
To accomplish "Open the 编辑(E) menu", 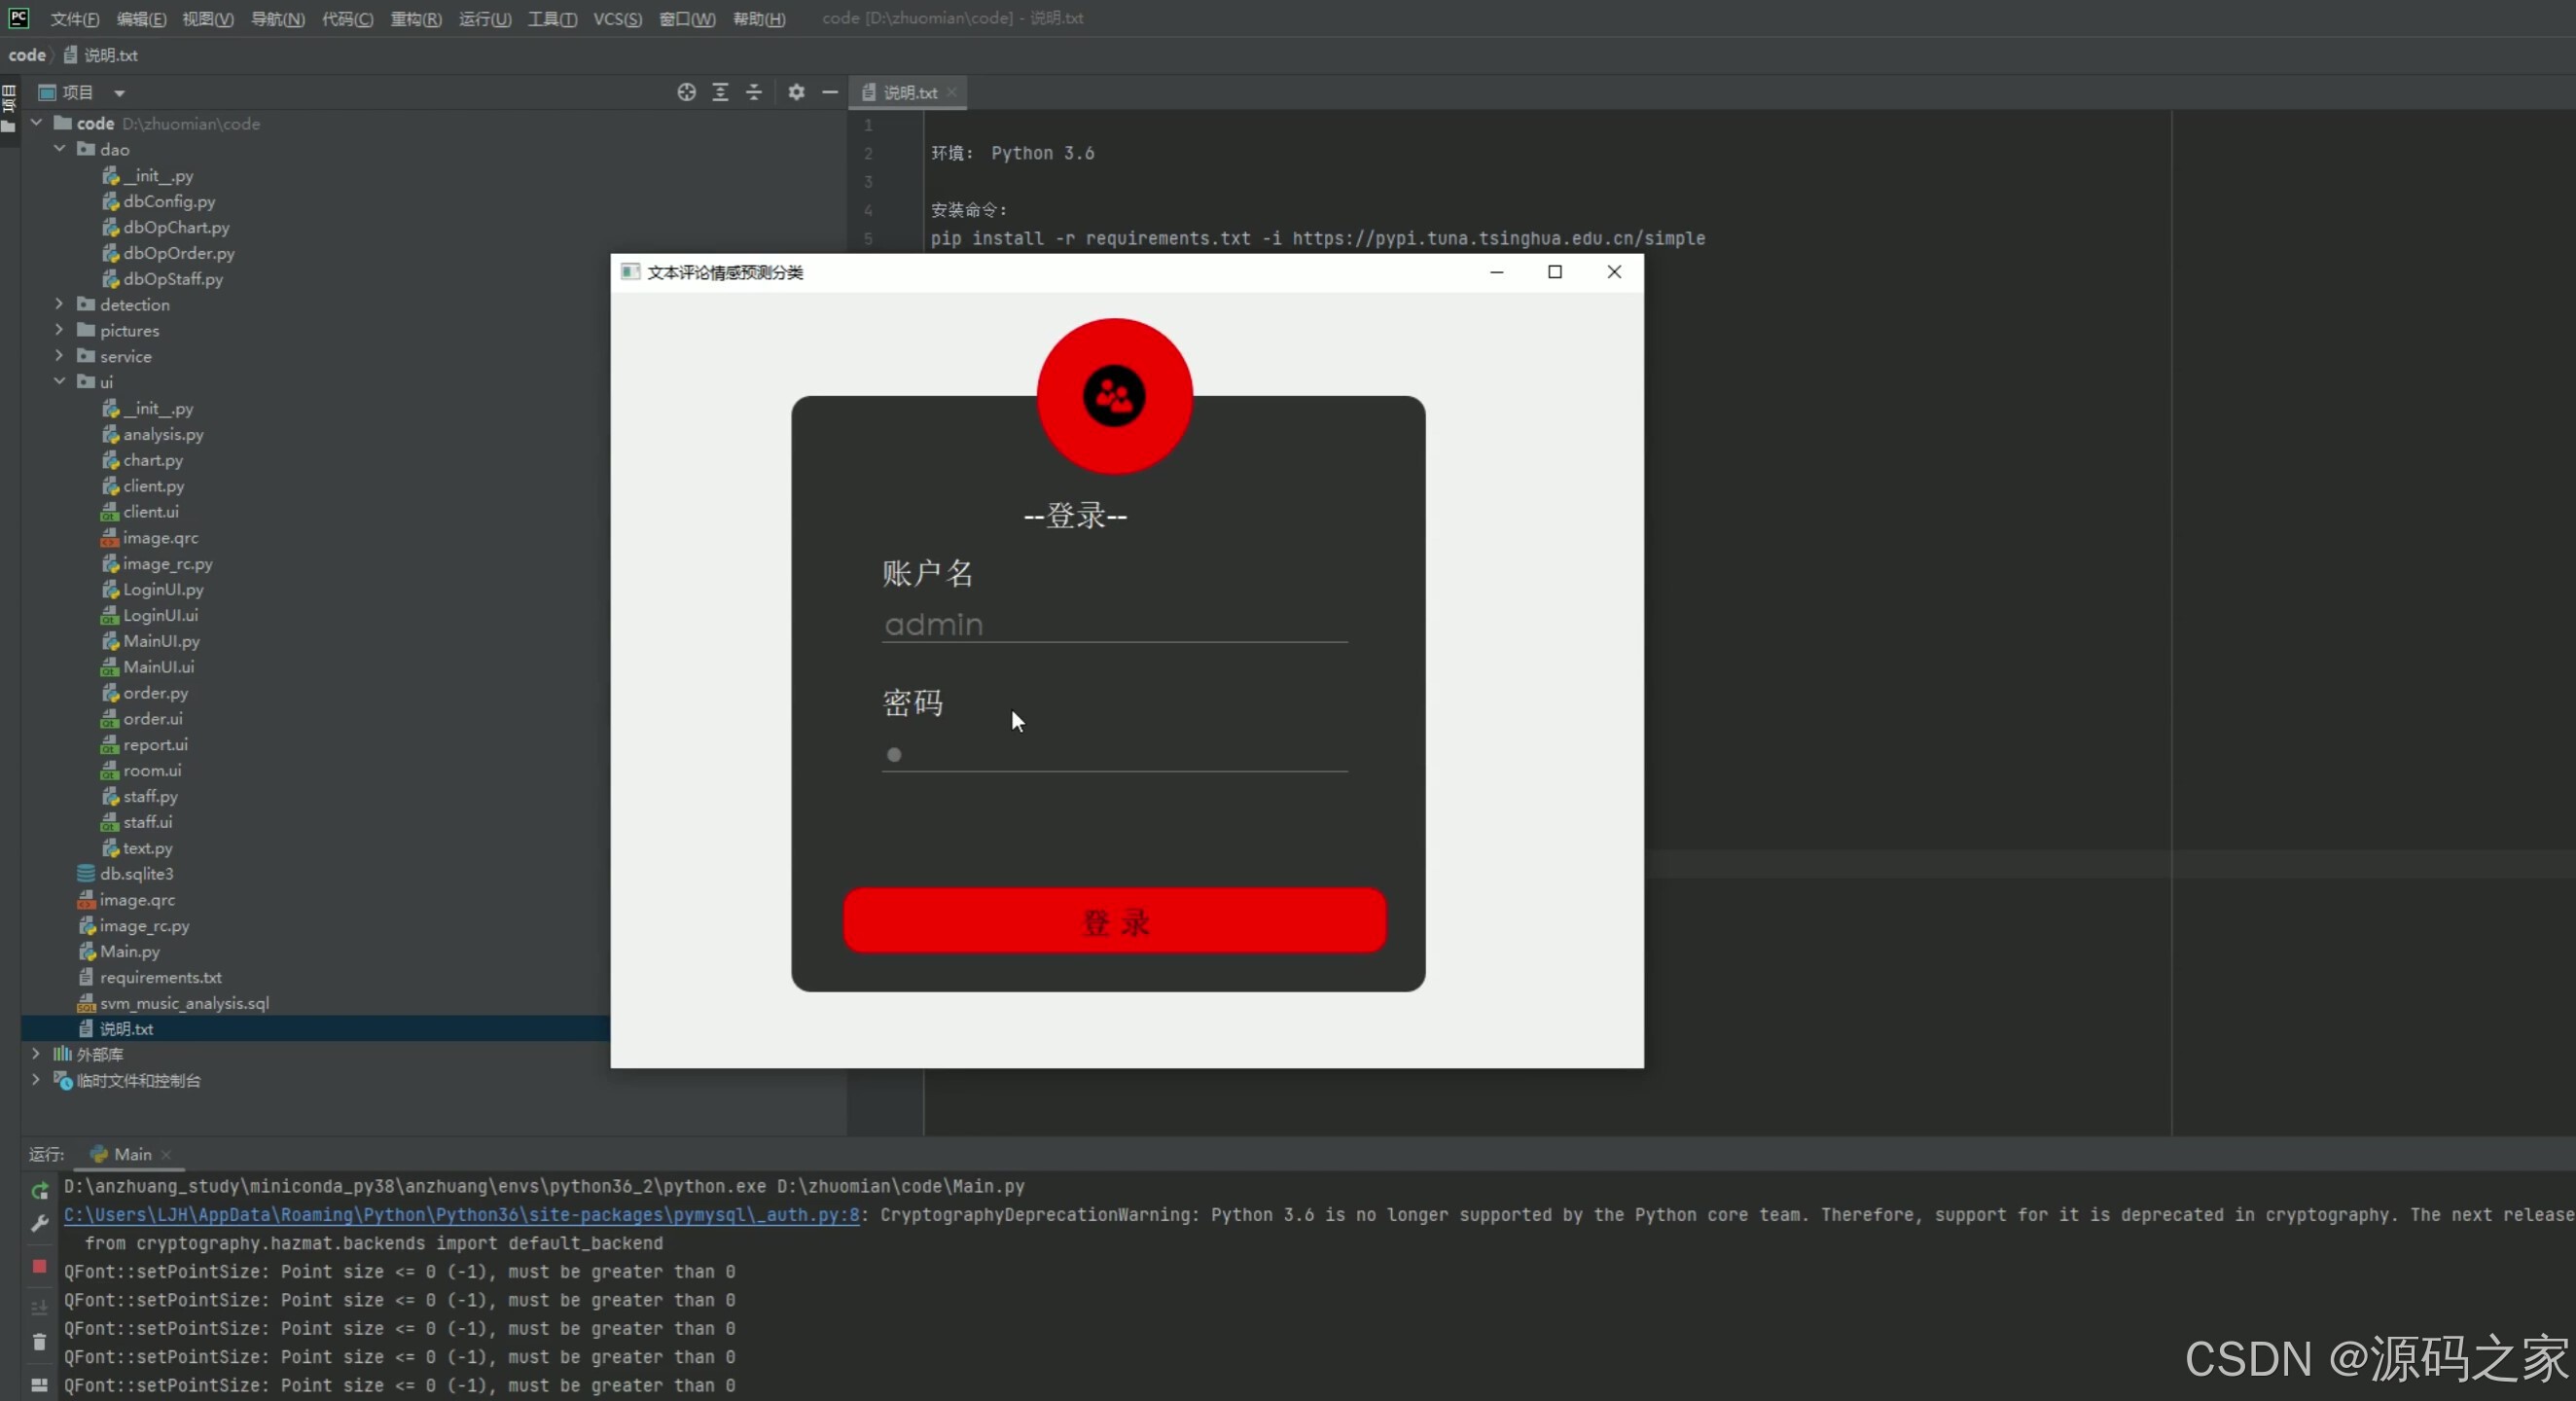I will (x=141, y=18).
